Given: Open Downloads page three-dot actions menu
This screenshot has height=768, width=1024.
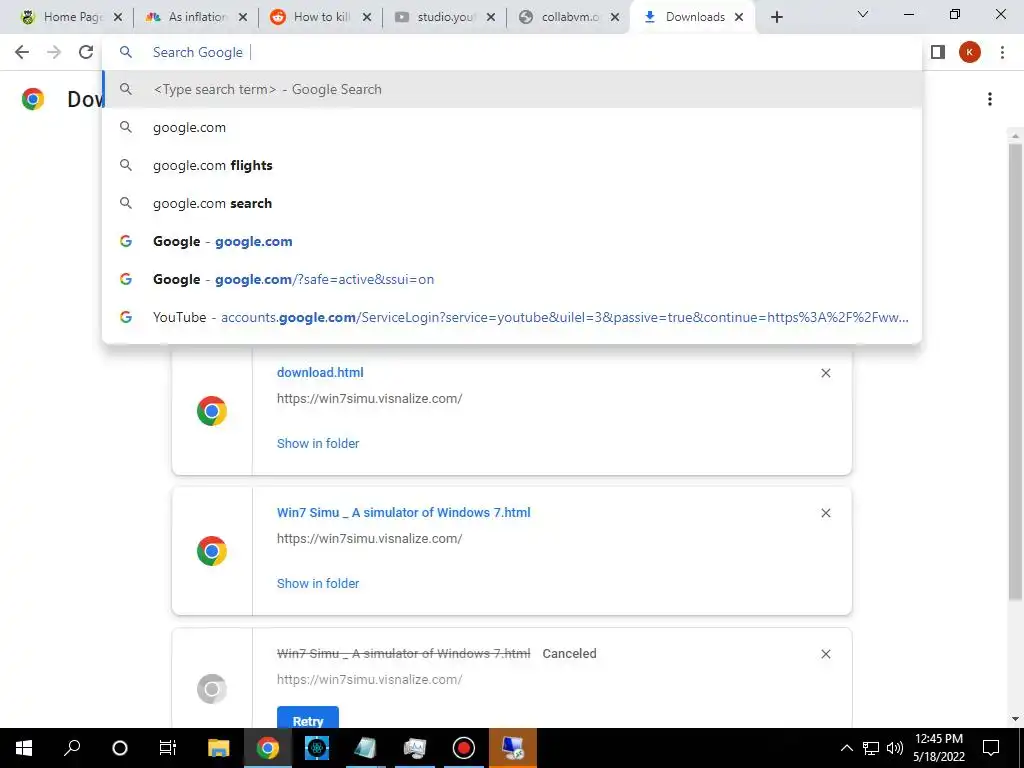Looking at the screenshot, I should 990,99.
